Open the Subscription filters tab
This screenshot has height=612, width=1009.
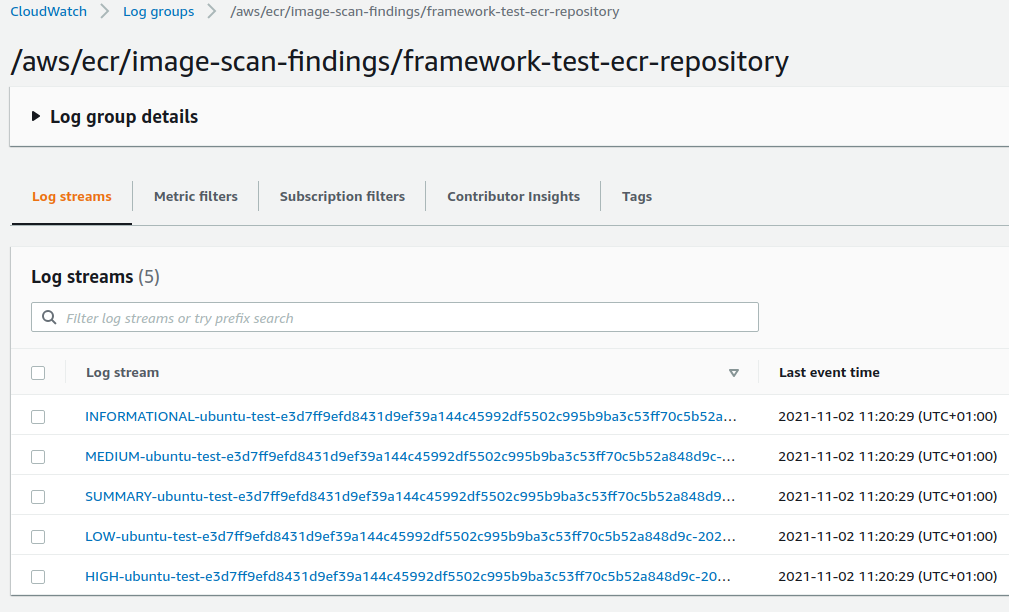pyautogui.click(x=342, y=196)
